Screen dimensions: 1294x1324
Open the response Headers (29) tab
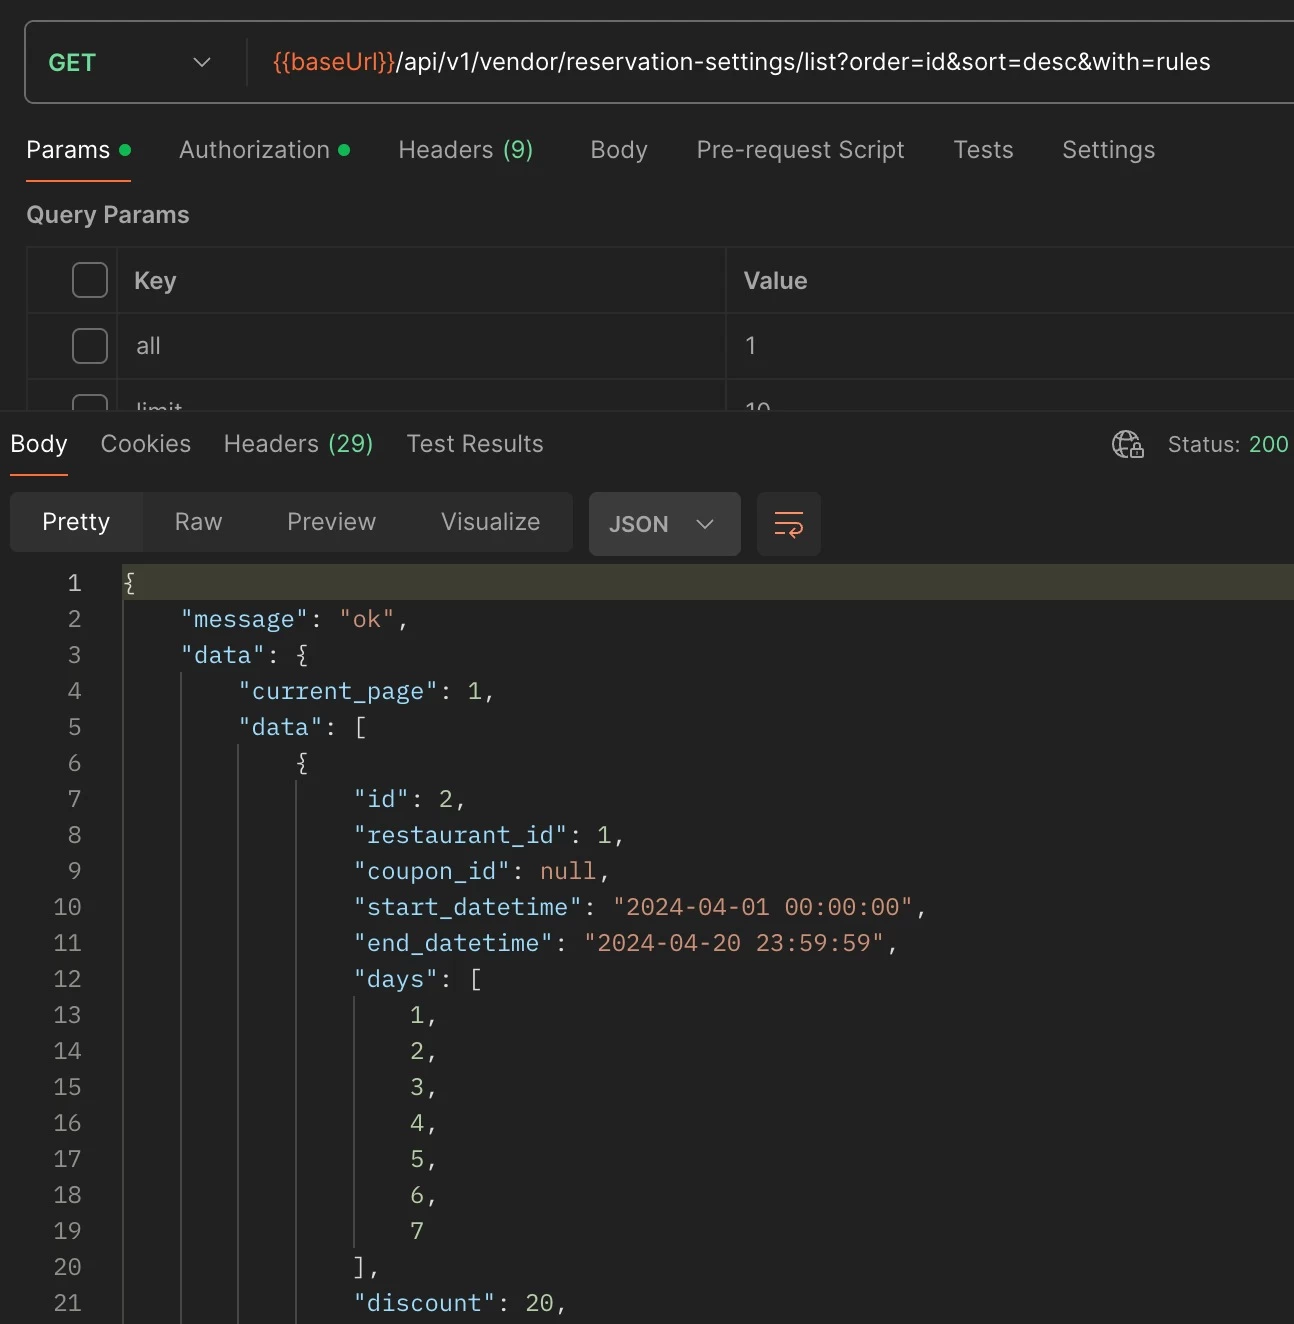coord(298,444)
